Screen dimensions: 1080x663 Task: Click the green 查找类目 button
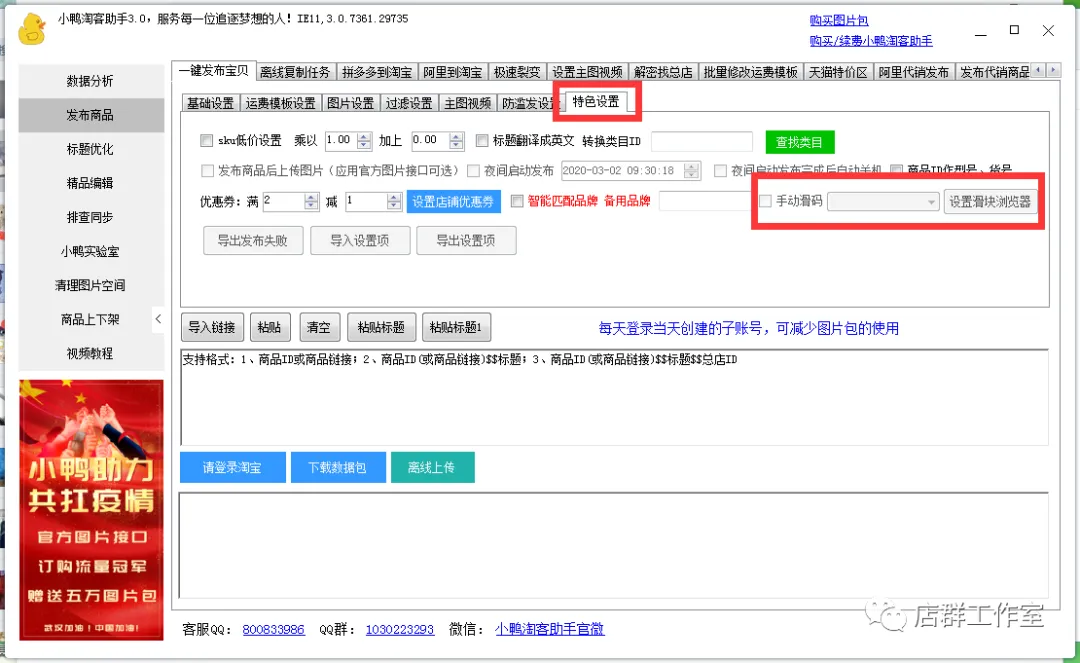800,141
